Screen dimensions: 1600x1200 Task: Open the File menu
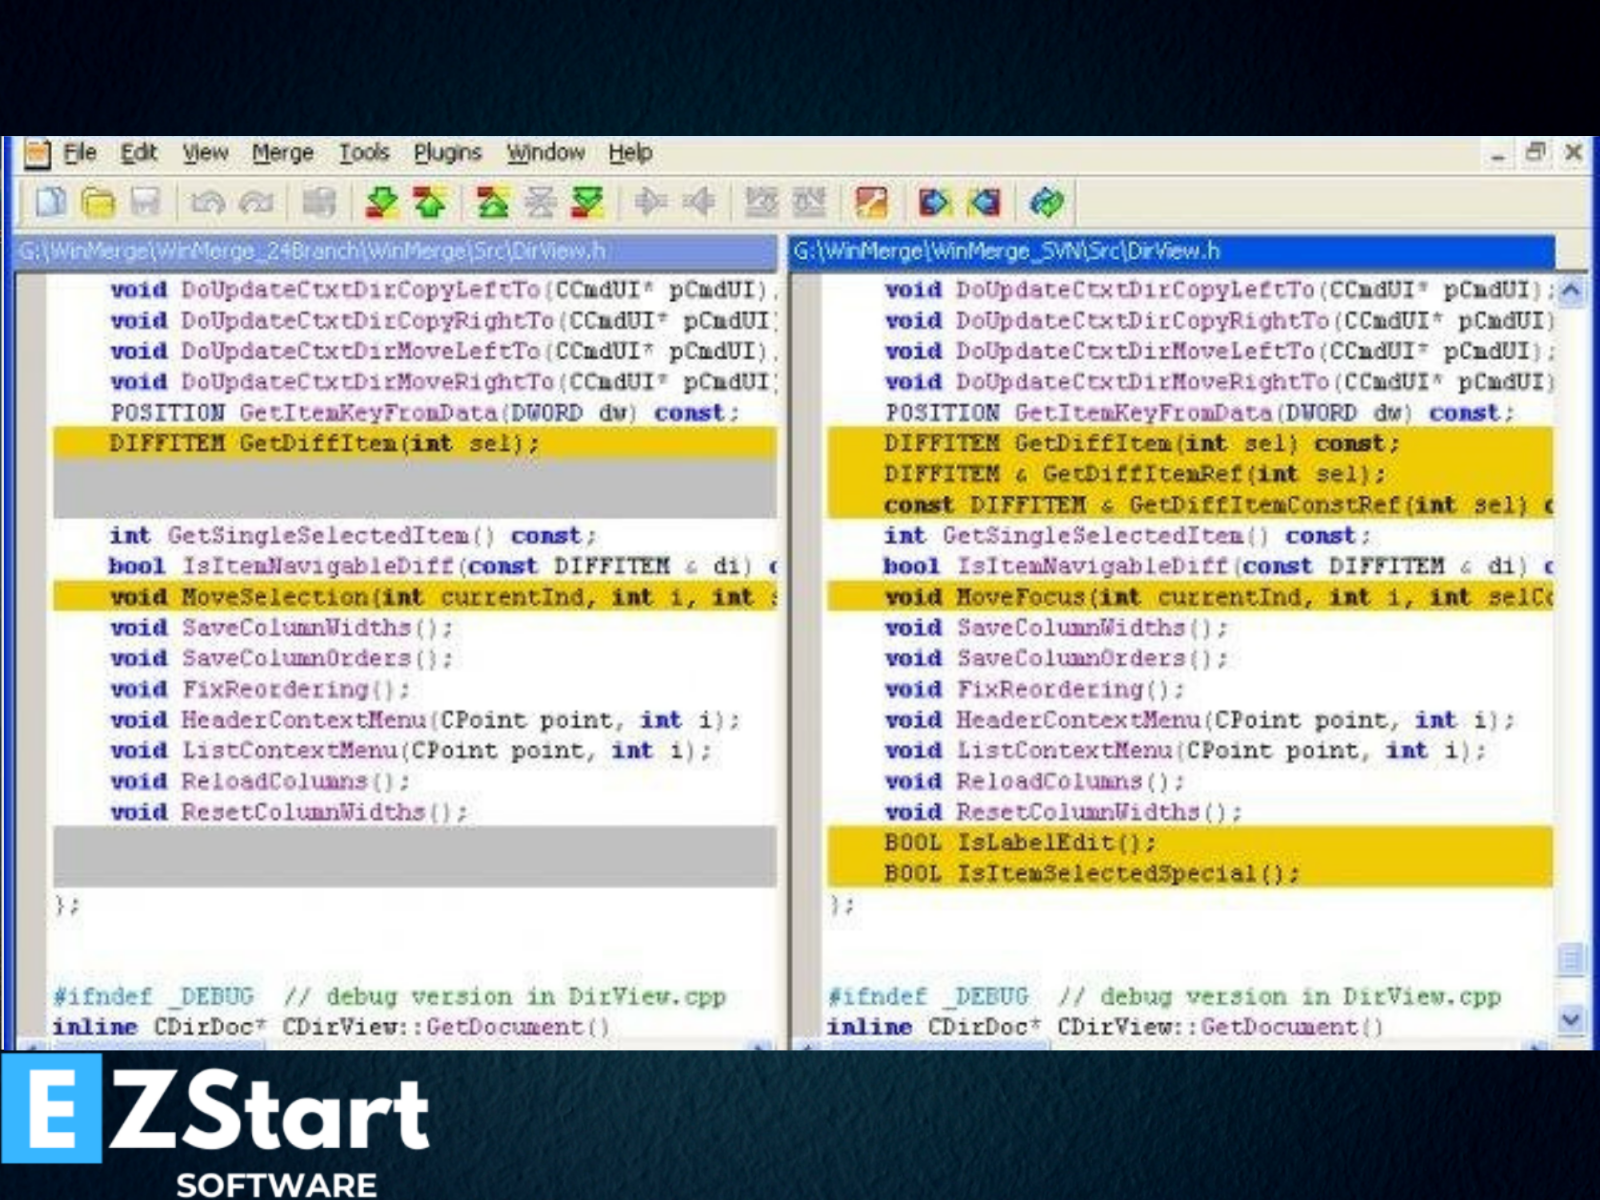(x=80, y=153)
